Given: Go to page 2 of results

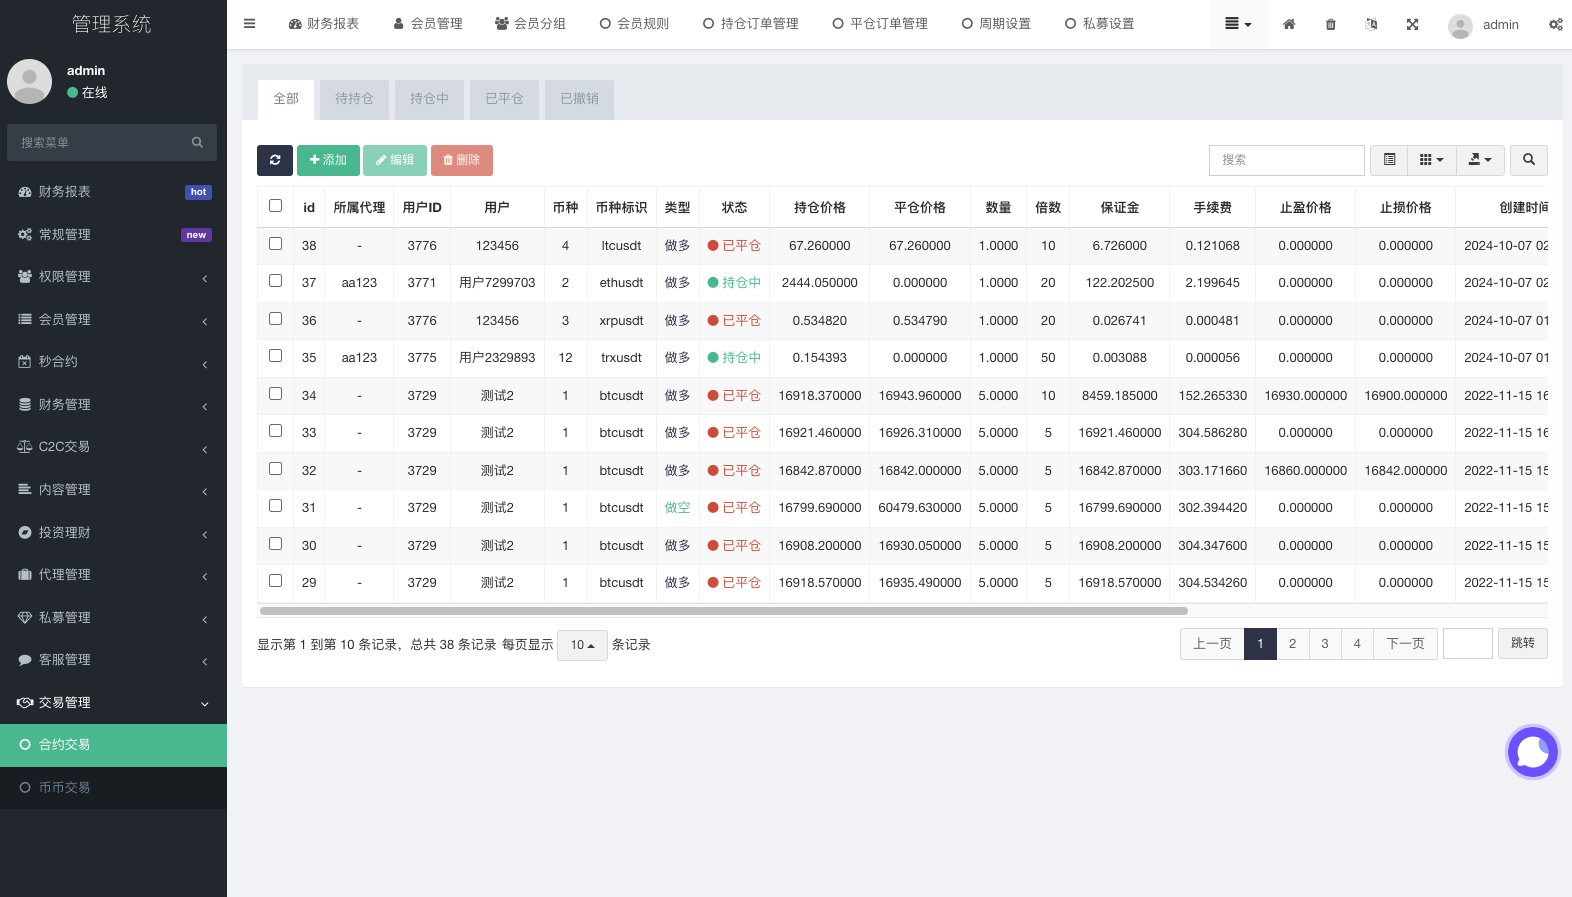Looking at the screenshot, I should pyautogui.click(x=1292, y=644).
